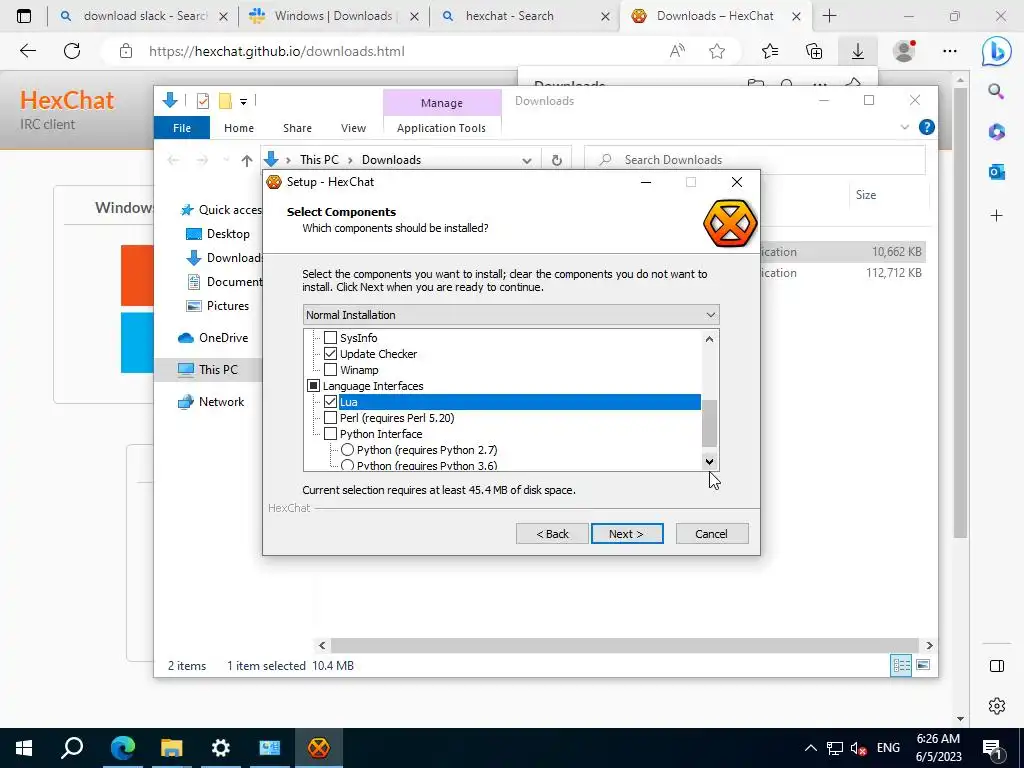The width and height of the screenshot is (1024, 768).
Task: Open Edge favorites list icon
Action: click(x=770, y=51)
